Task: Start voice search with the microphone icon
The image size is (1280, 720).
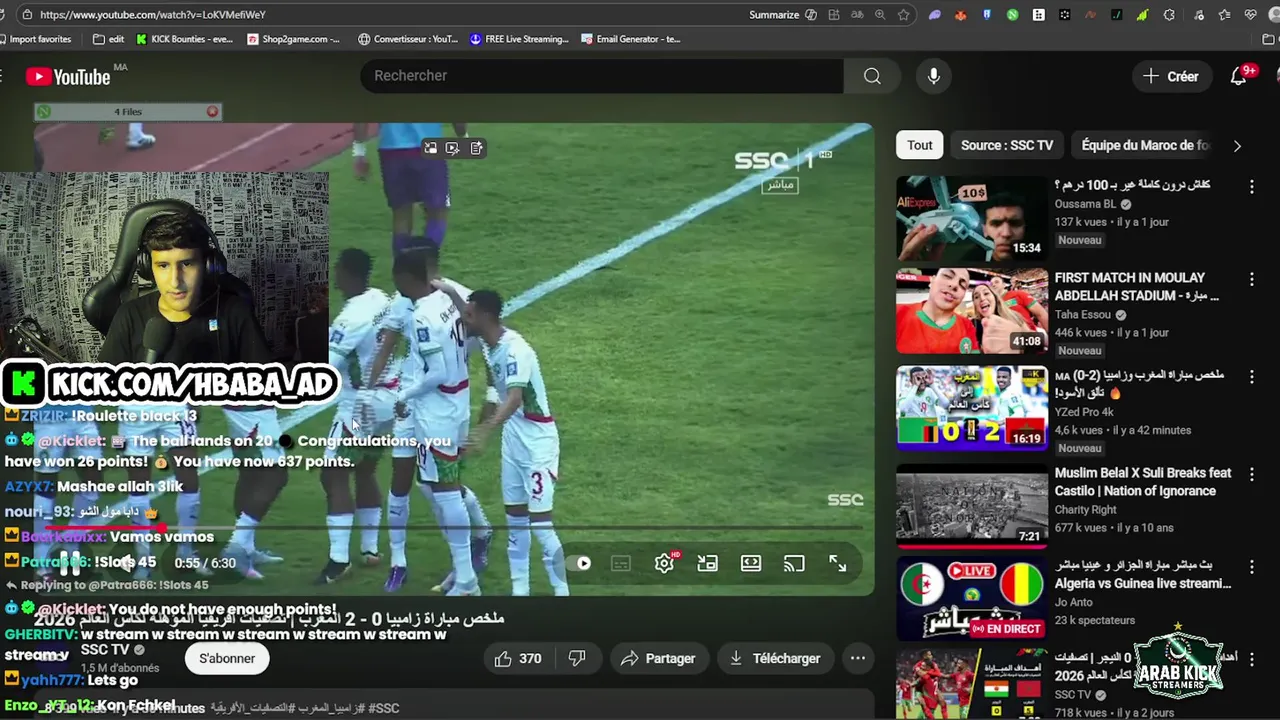Action: (x=933, y=76)
